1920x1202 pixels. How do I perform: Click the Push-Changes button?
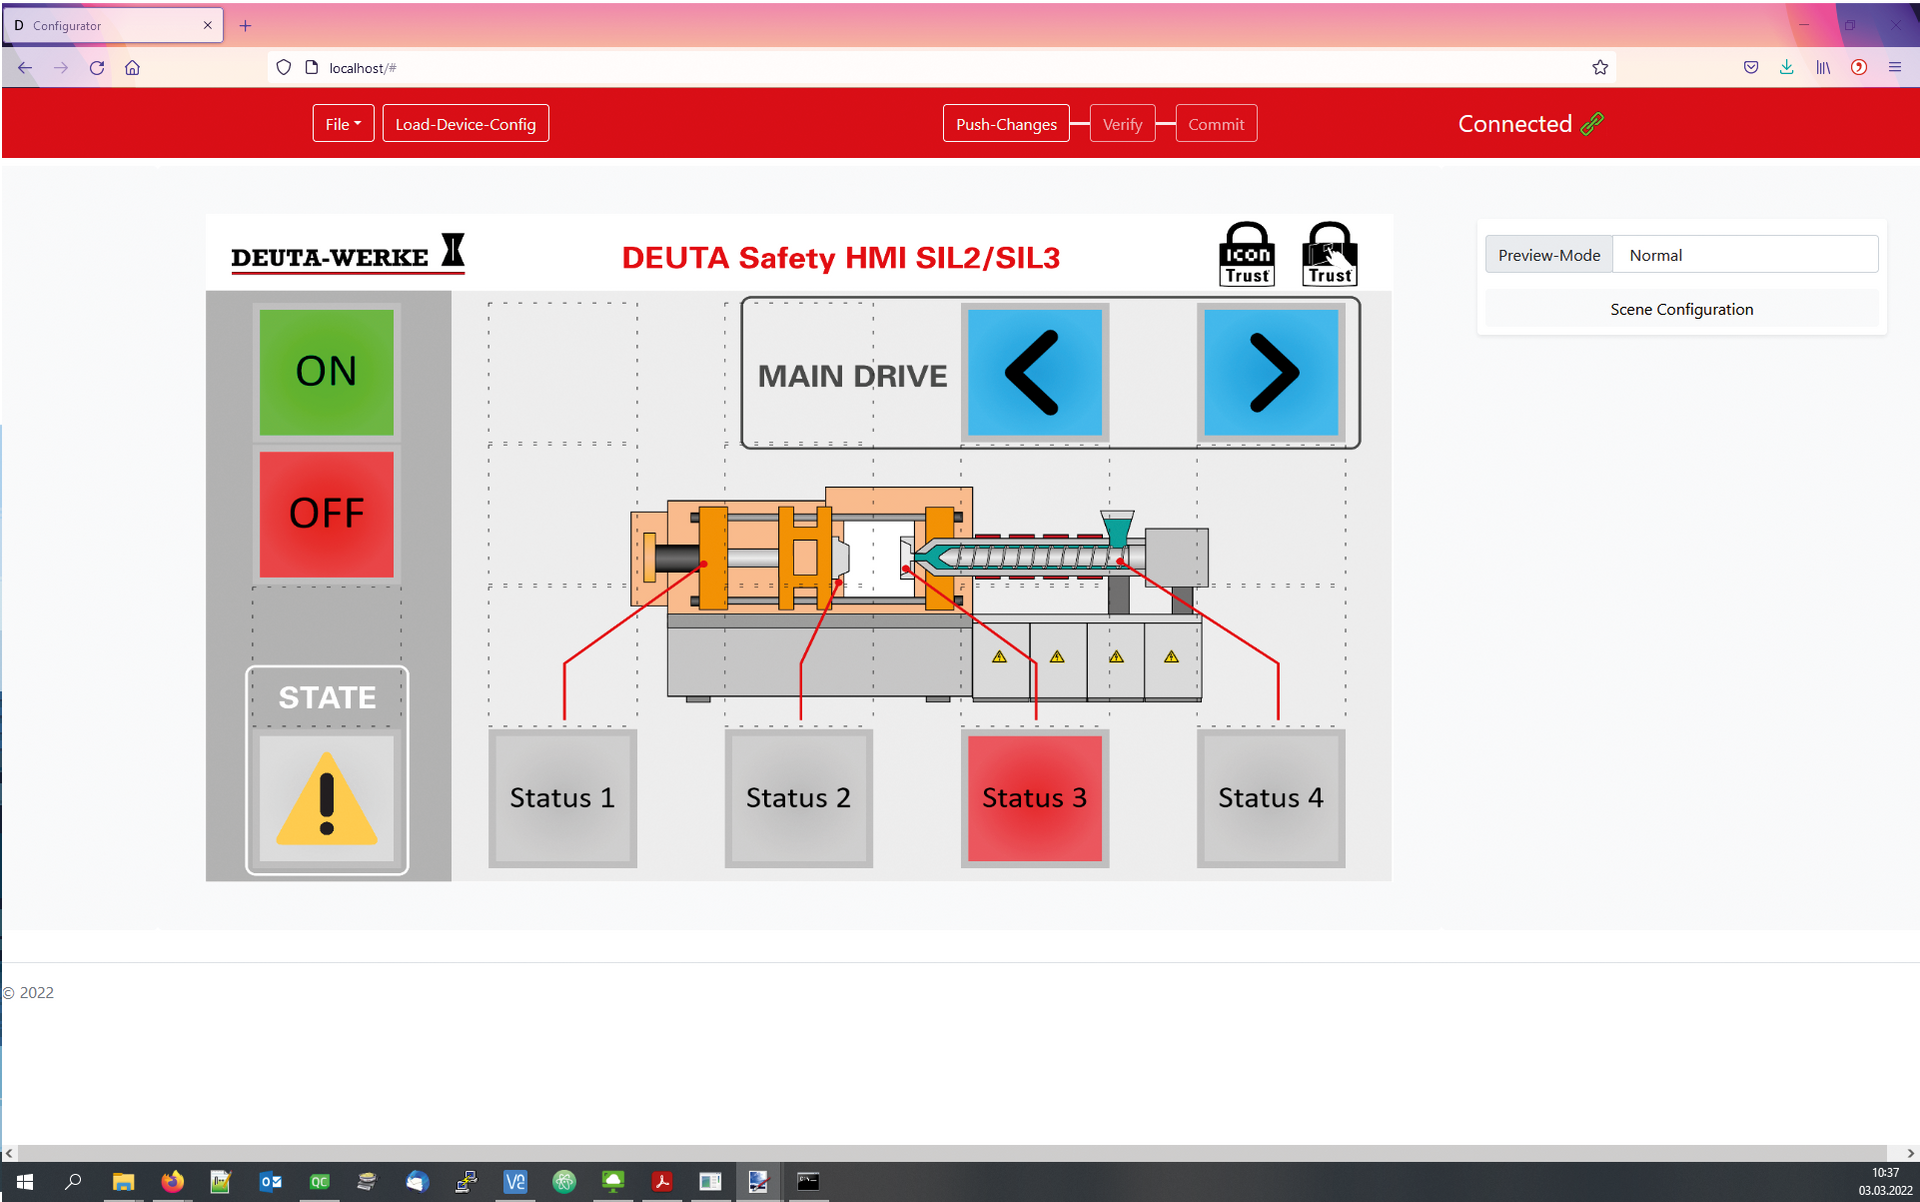coord(1005,124)
